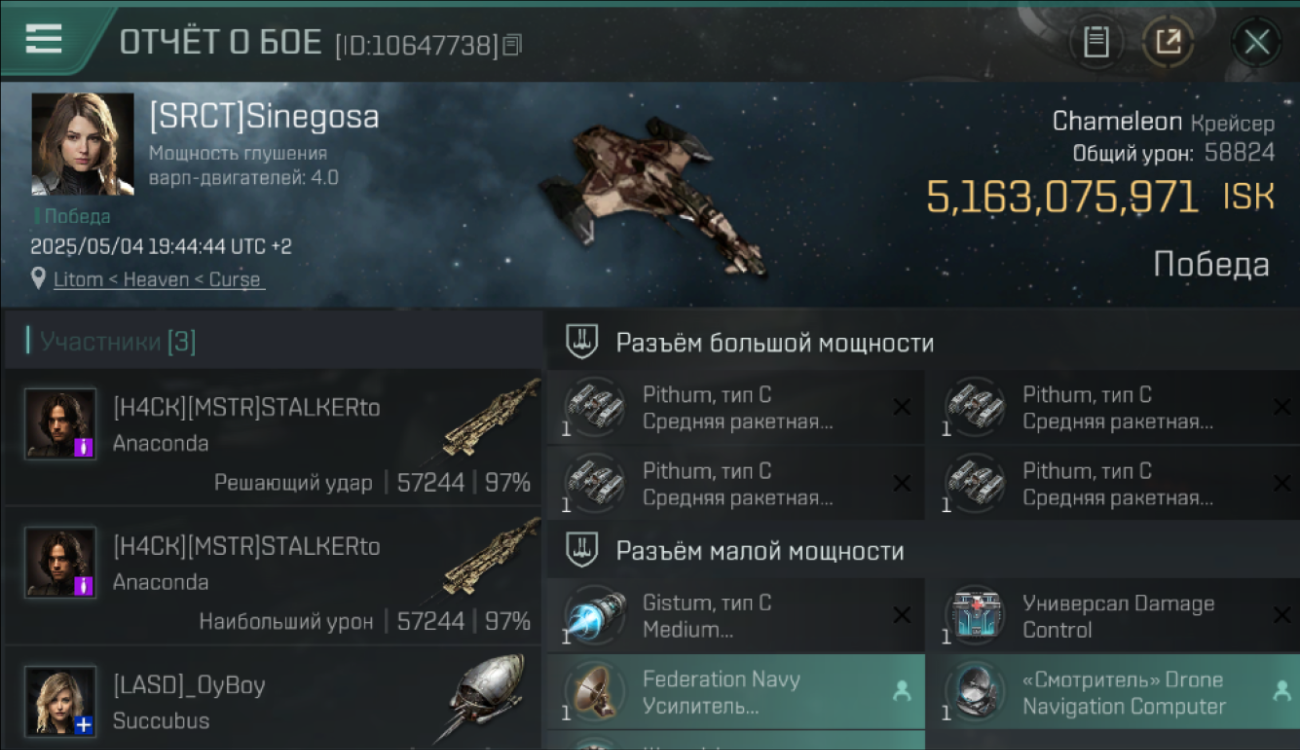Viewport: 1300px width, 750px height.
Task: Open Sinegosa's pilot portrait
Action: pyautogui.click(x=83, y=144)
